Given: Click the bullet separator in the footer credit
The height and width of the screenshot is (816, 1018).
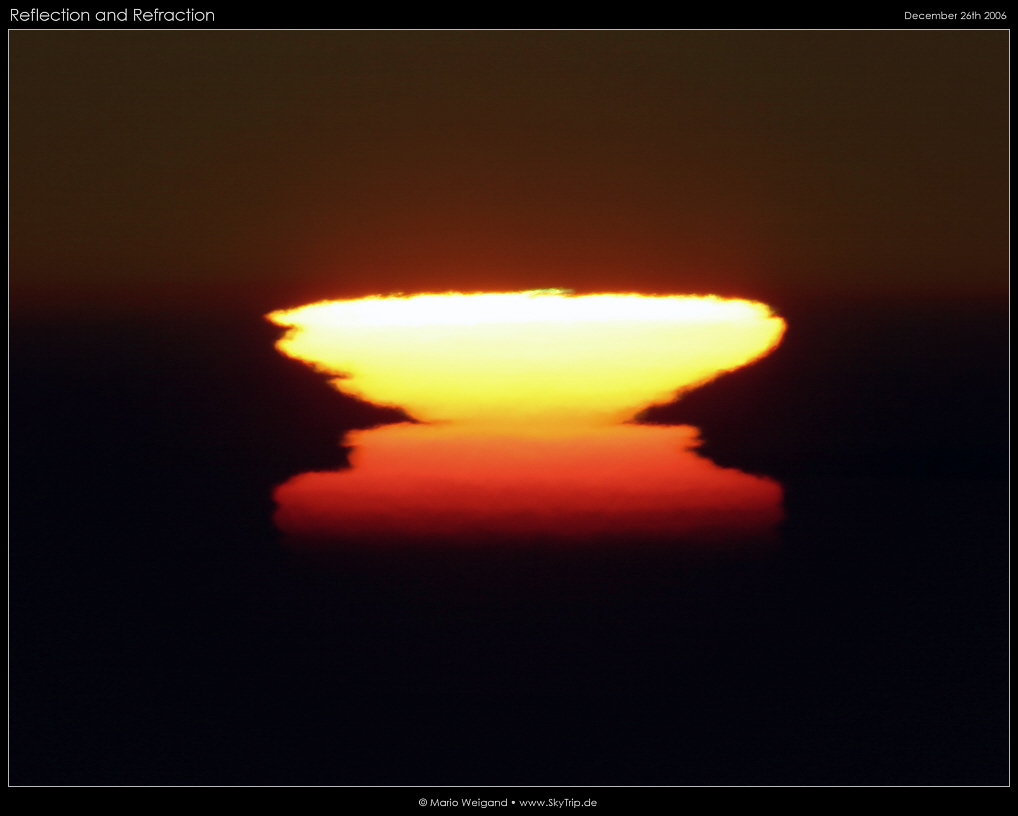Looking at the screenshot, I should (x=513, y=802).
